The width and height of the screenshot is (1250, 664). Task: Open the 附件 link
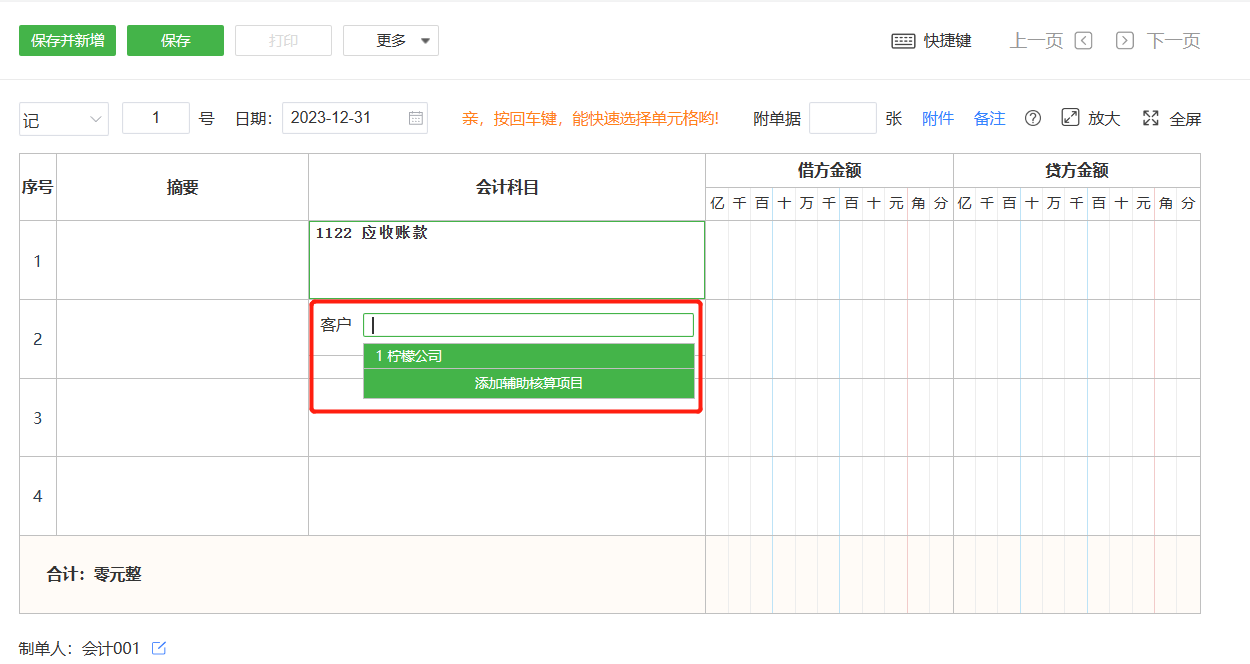click(938, 118)
